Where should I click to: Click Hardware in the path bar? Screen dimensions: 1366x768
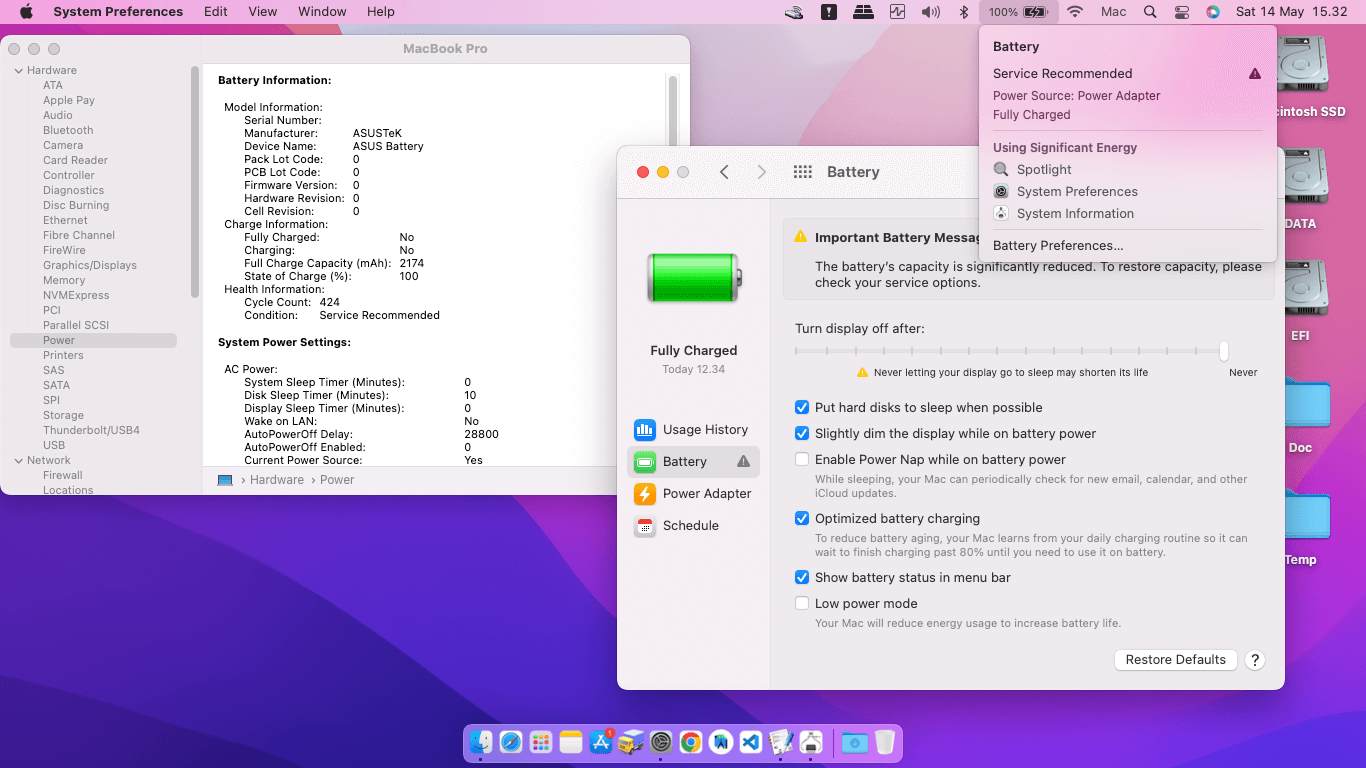pyautogui.click(x=277, y=480)
